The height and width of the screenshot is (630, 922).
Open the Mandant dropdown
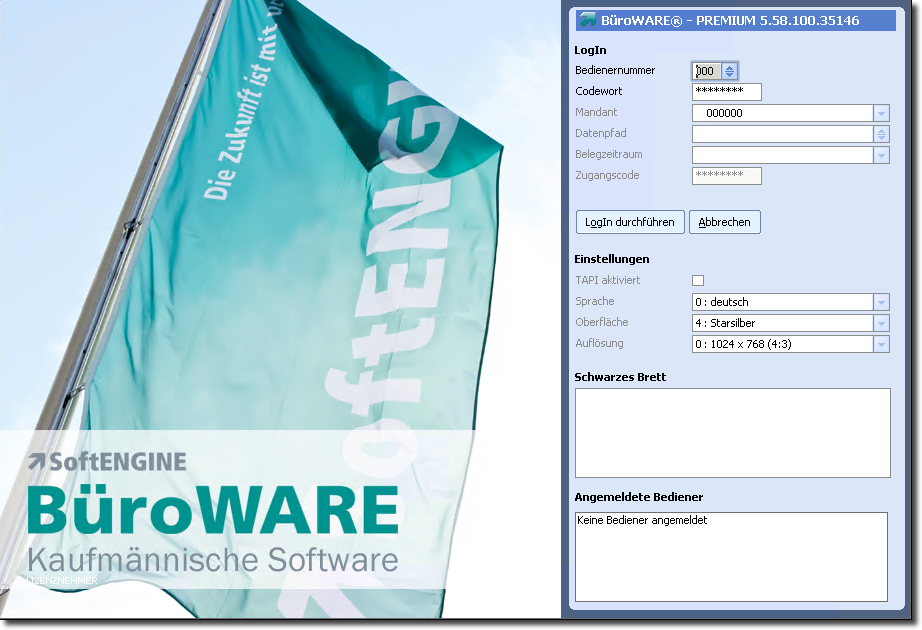[x=881, y=113]
